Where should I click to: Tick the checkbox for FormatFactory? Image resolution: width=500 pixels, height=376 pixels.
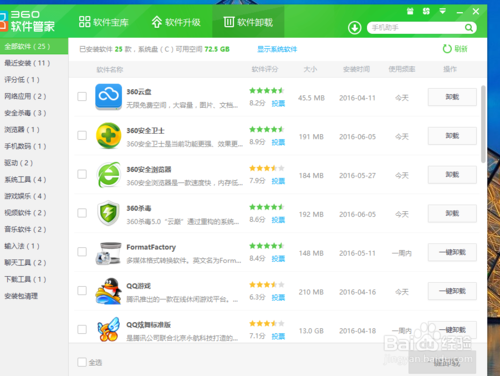coord(82,252)
